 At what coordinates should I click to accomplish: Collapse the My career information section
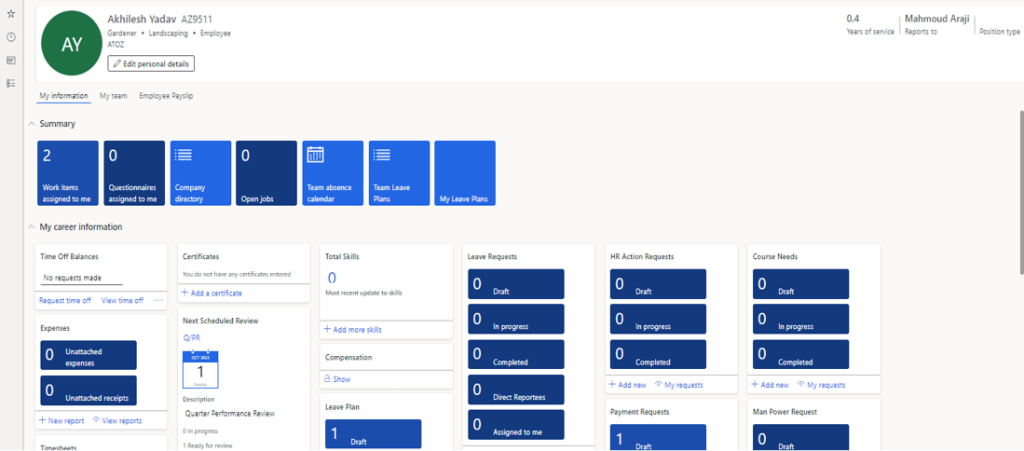(x=31, y=227)
